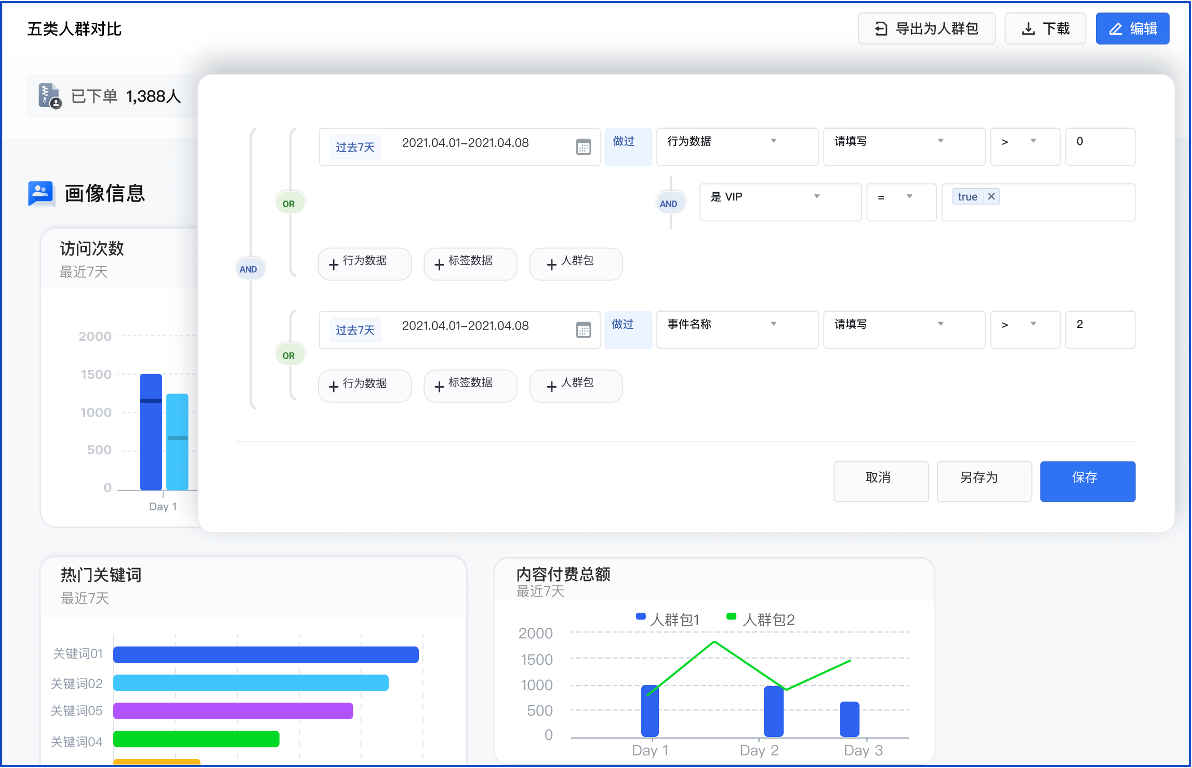Click the value field containing 2
Image resolution: width=1192 pixels, height=768 pixels.
pos(1099,326)
